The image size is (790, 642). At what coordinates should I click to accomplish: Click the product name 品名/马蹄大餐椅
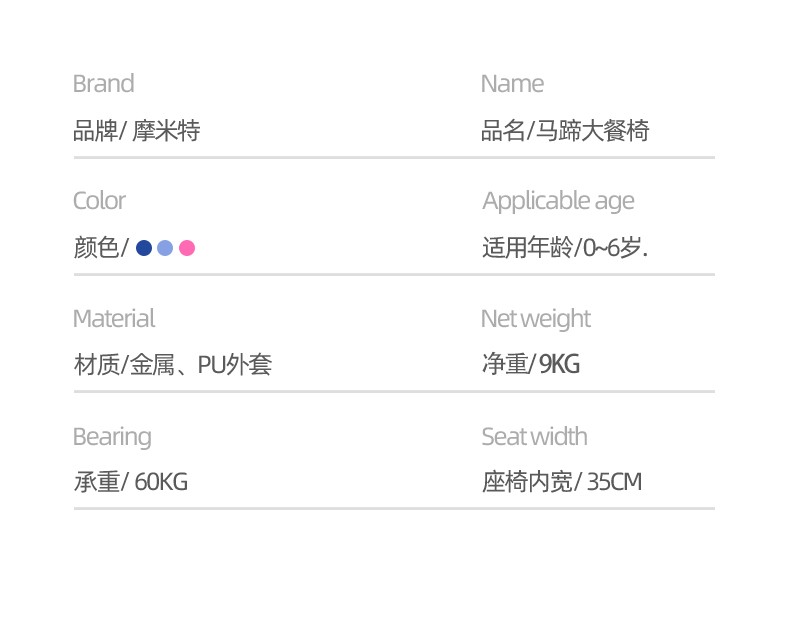coord(565,131)
